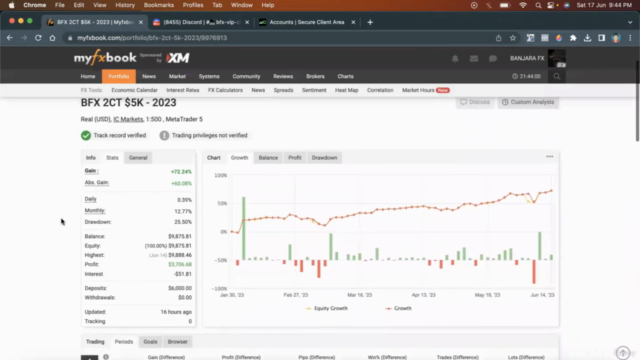Open the Community nav item
Viewport: 640px width, 360px height.
pos(246,76)
